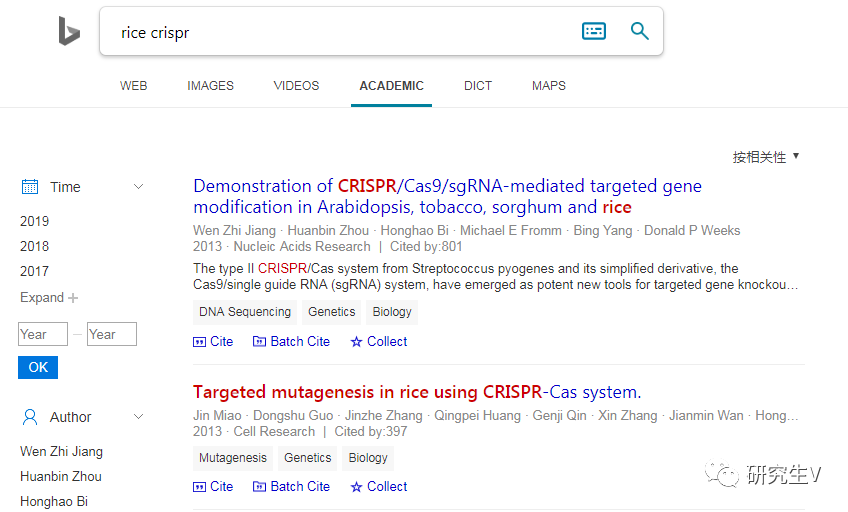Image resolution: width=848 pixels, height=512 pixels.
Task: Cite the first Arabidopsis CRISPR paper
Action: point(213,341)
